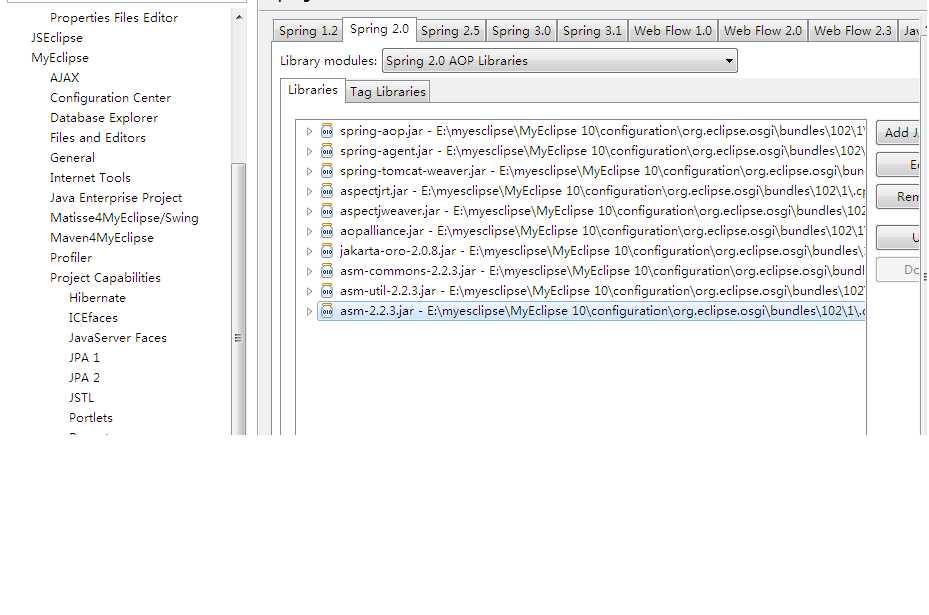This screenshot has width=929, height=615.
Task: Click the asm-util-2.2.3.jar jar icon
Action: tap(326, 291)
